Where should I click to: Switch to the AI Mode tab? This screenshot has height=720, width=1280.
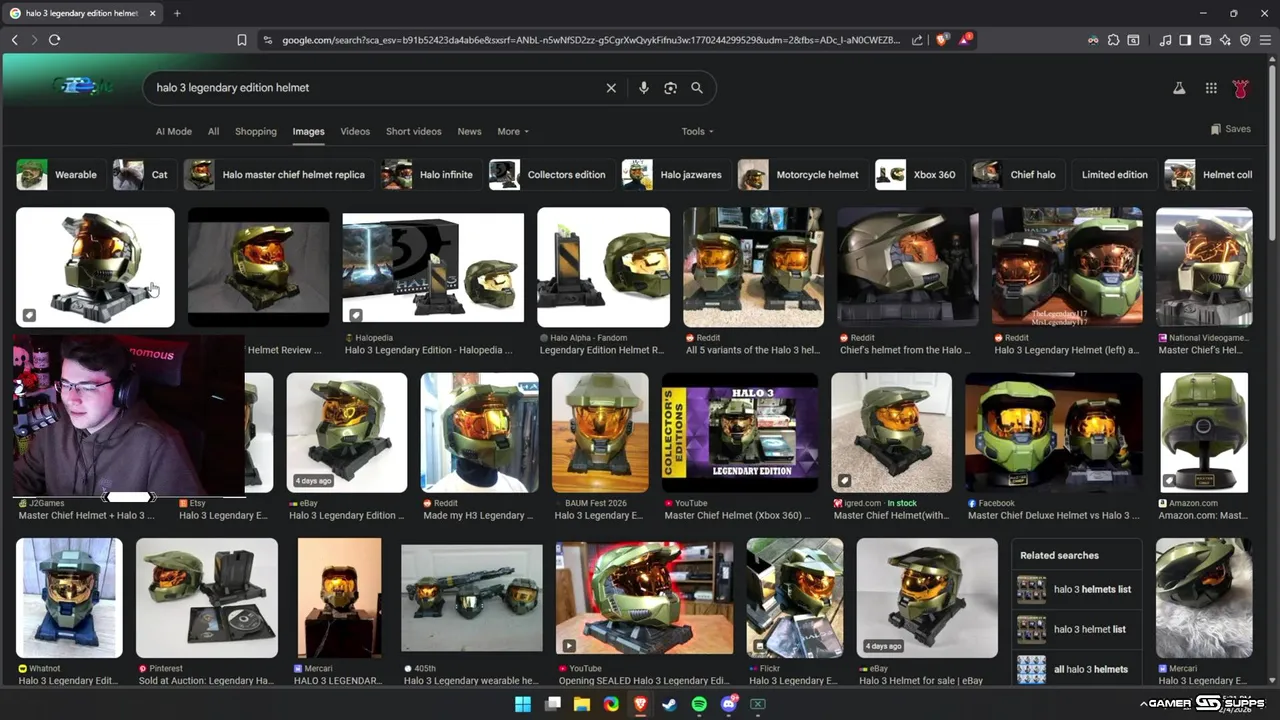(x=174, y=131)
